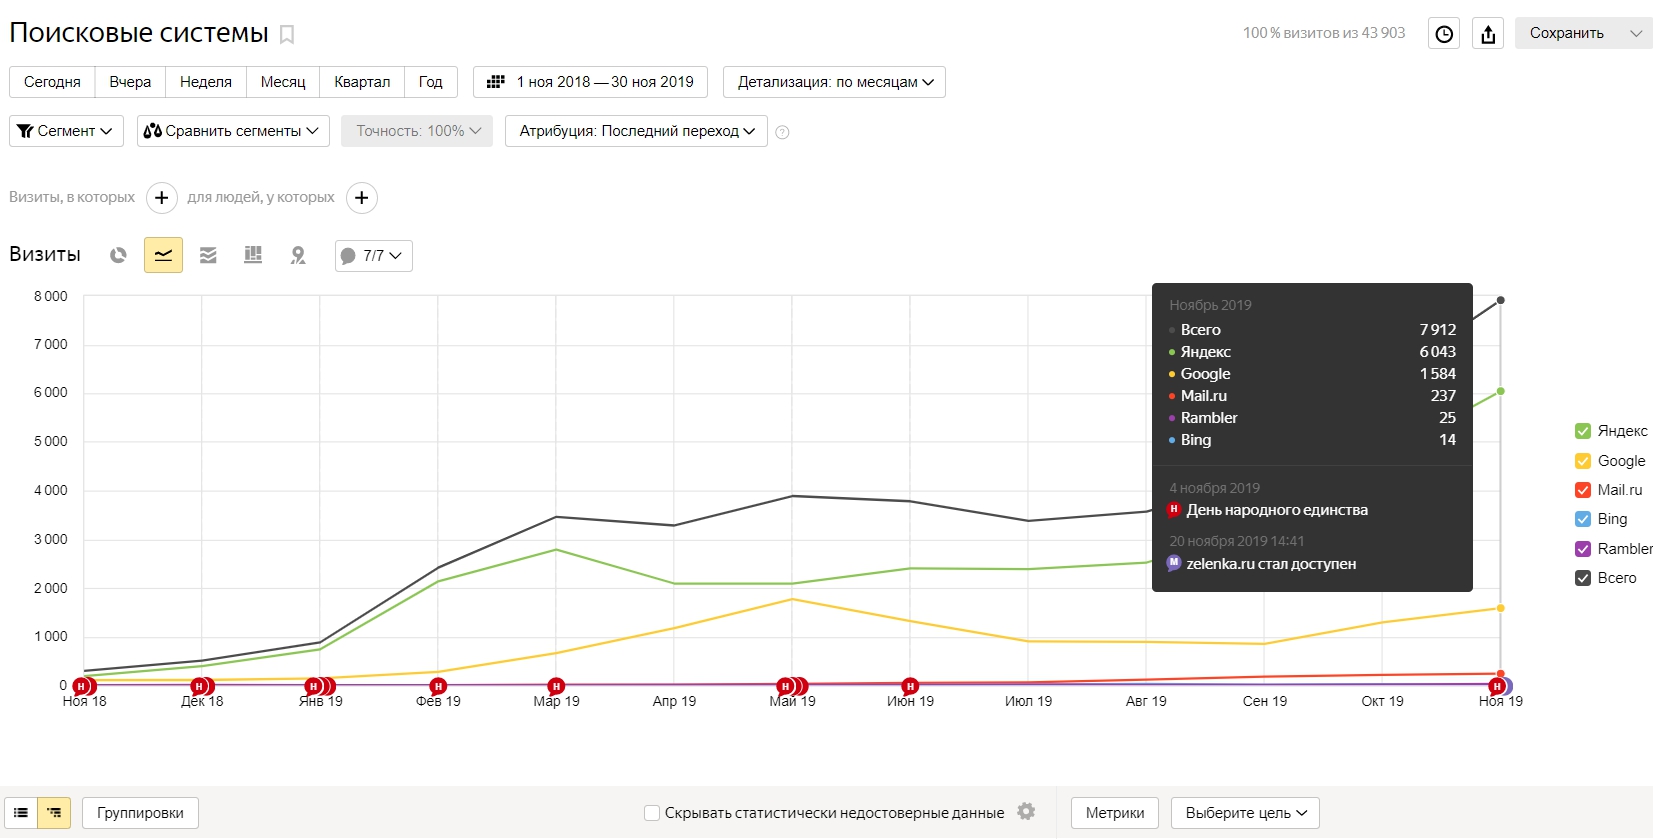Uncheck Яндекс series in legend
This screenshot has width=1653, height=839.
1583,431
